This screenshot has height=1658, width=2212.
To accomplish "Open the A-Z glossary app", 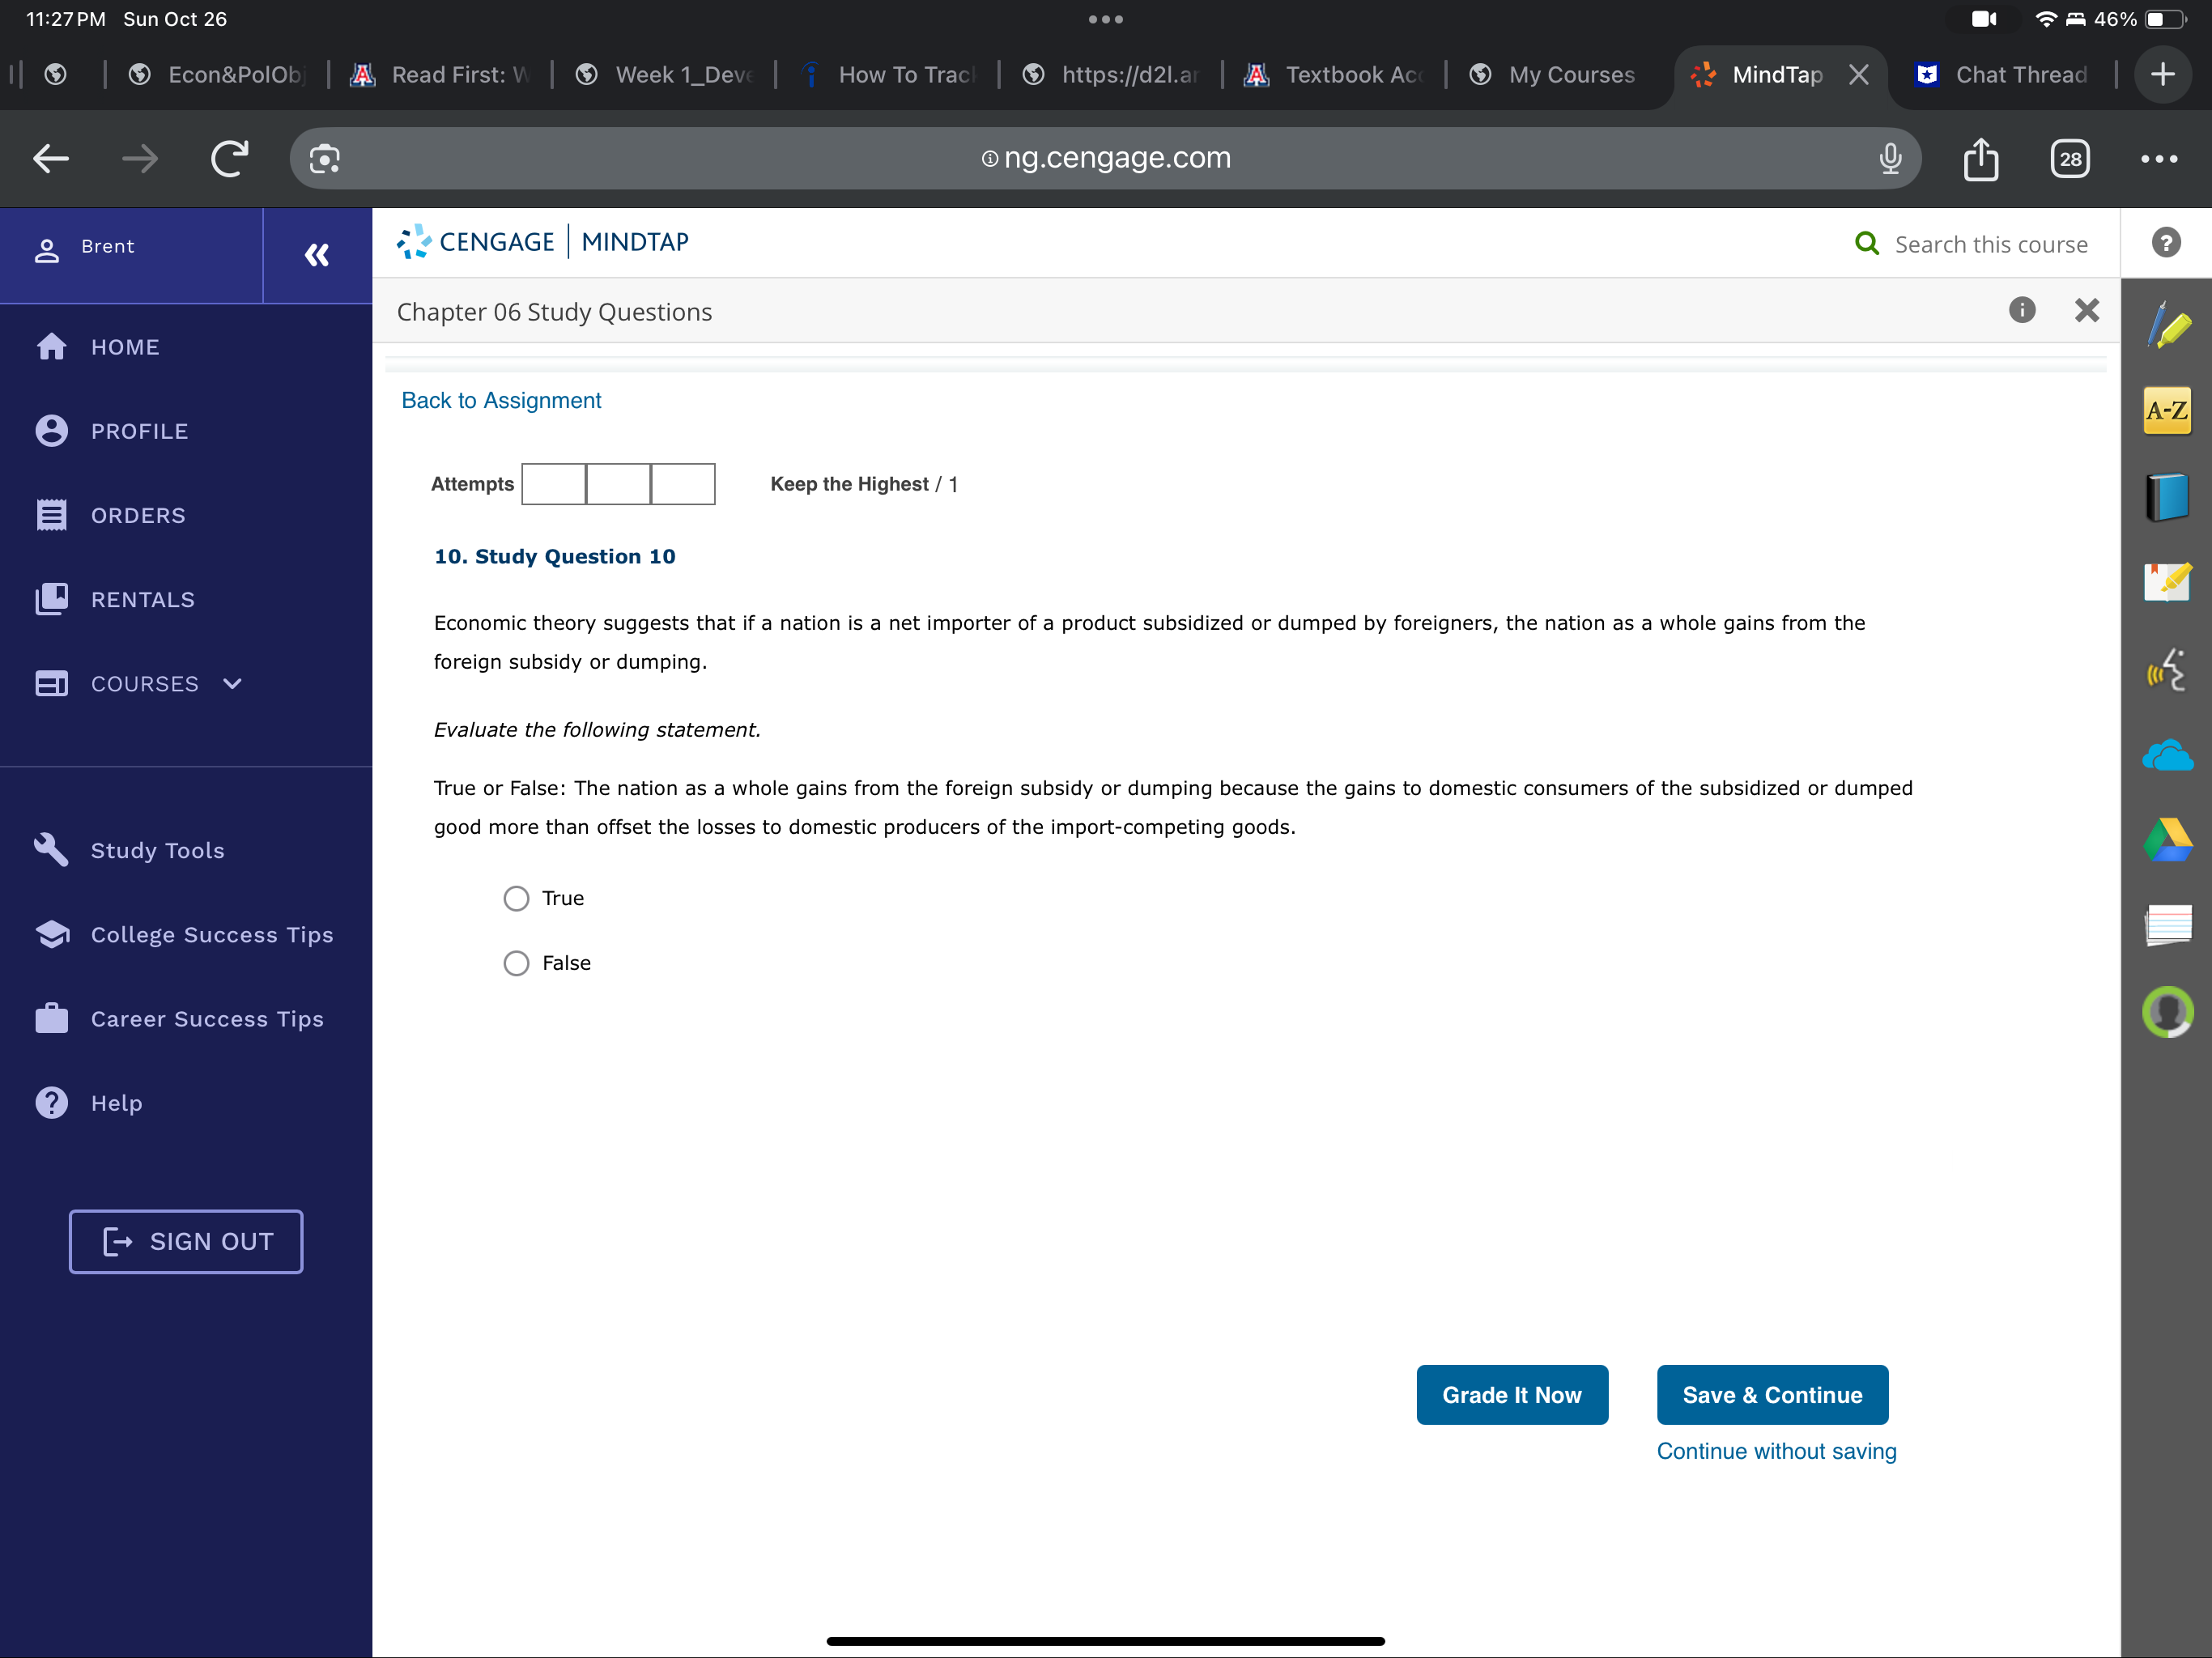I will coord(2167,411).
